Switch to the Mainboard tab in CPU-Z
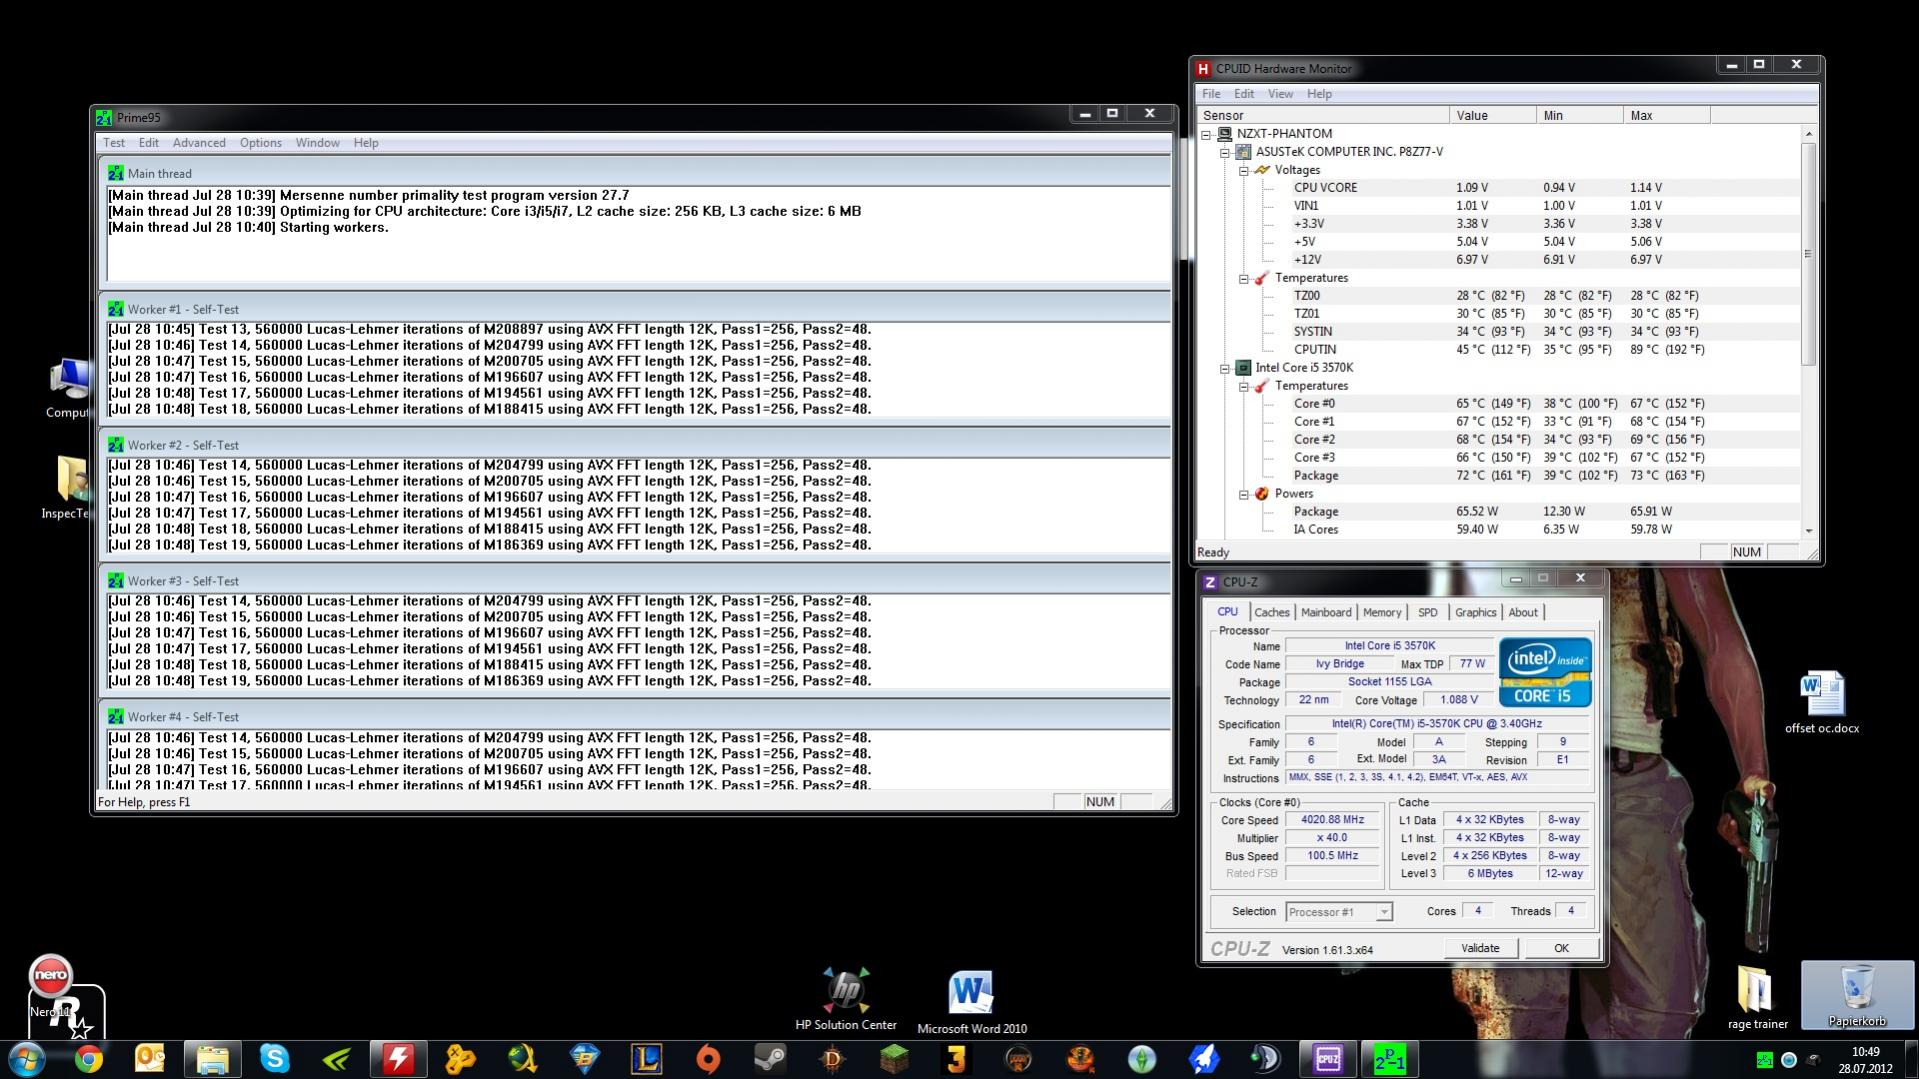This screenshot has height=1079, width=1919. tap(1326, 613)
